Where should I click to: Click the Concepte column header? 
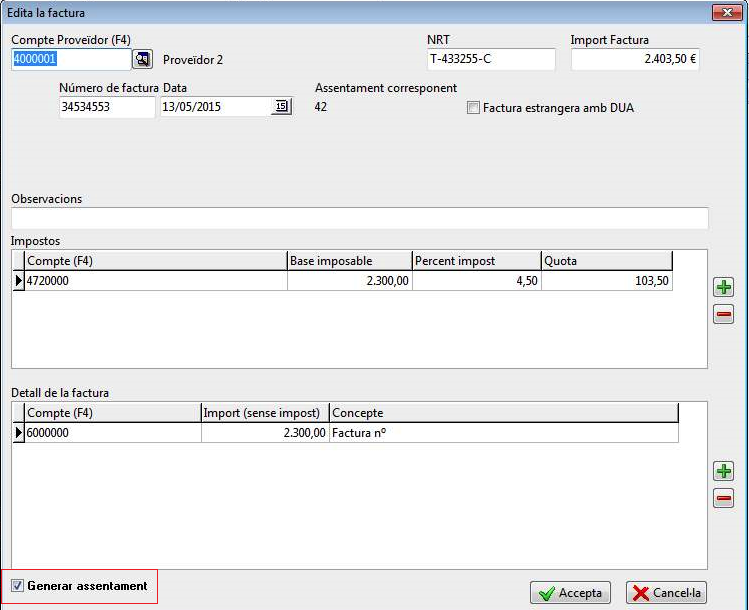[x=504, y=413]
